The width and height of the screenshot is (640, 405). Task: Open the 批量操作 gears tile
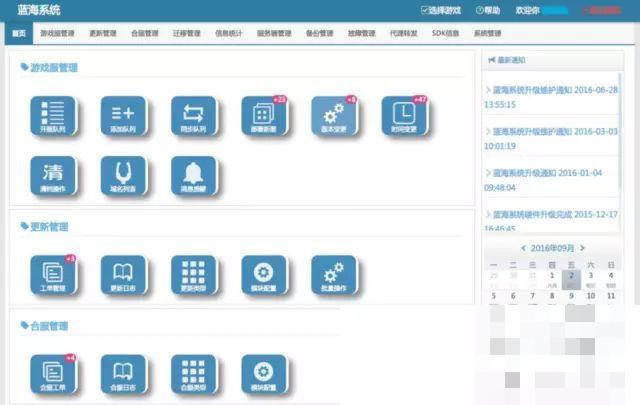(334, 275)
